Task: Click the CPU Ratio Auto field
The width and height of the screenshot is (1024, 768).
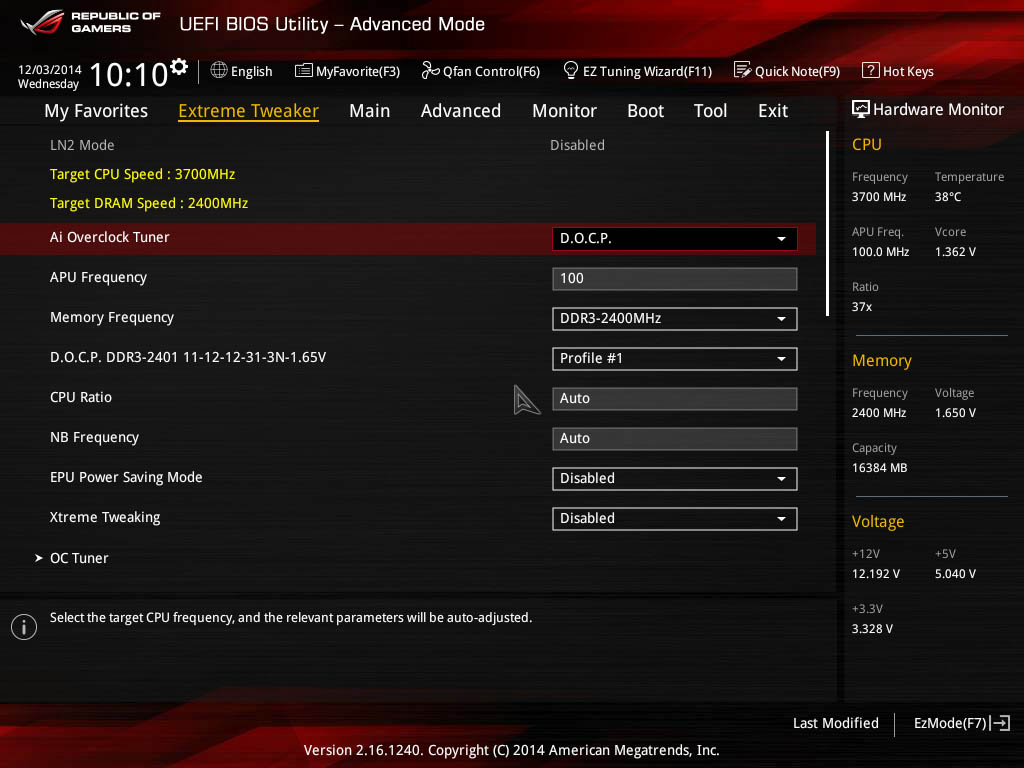Action: (x=675, y=398)
